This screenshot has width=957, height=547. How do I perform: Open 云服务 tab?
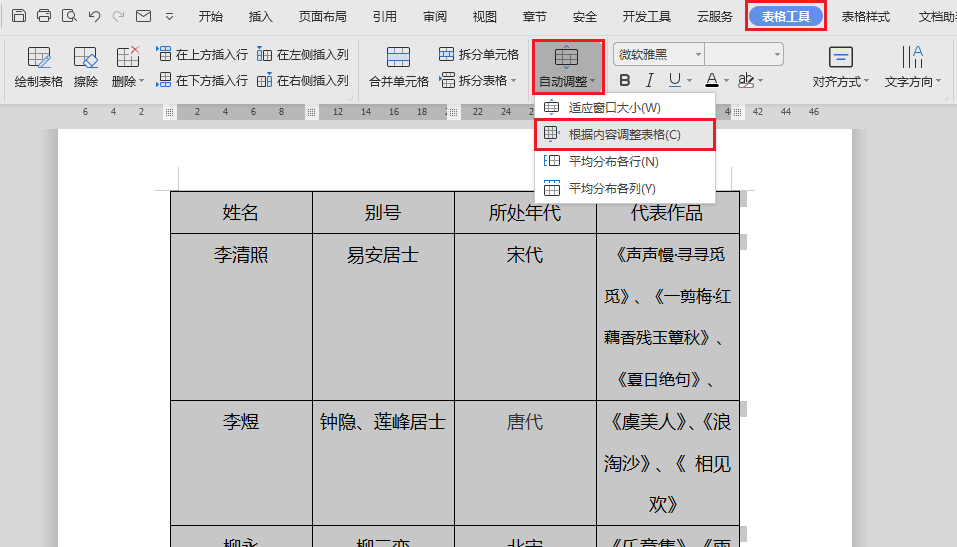coord(715,16)
